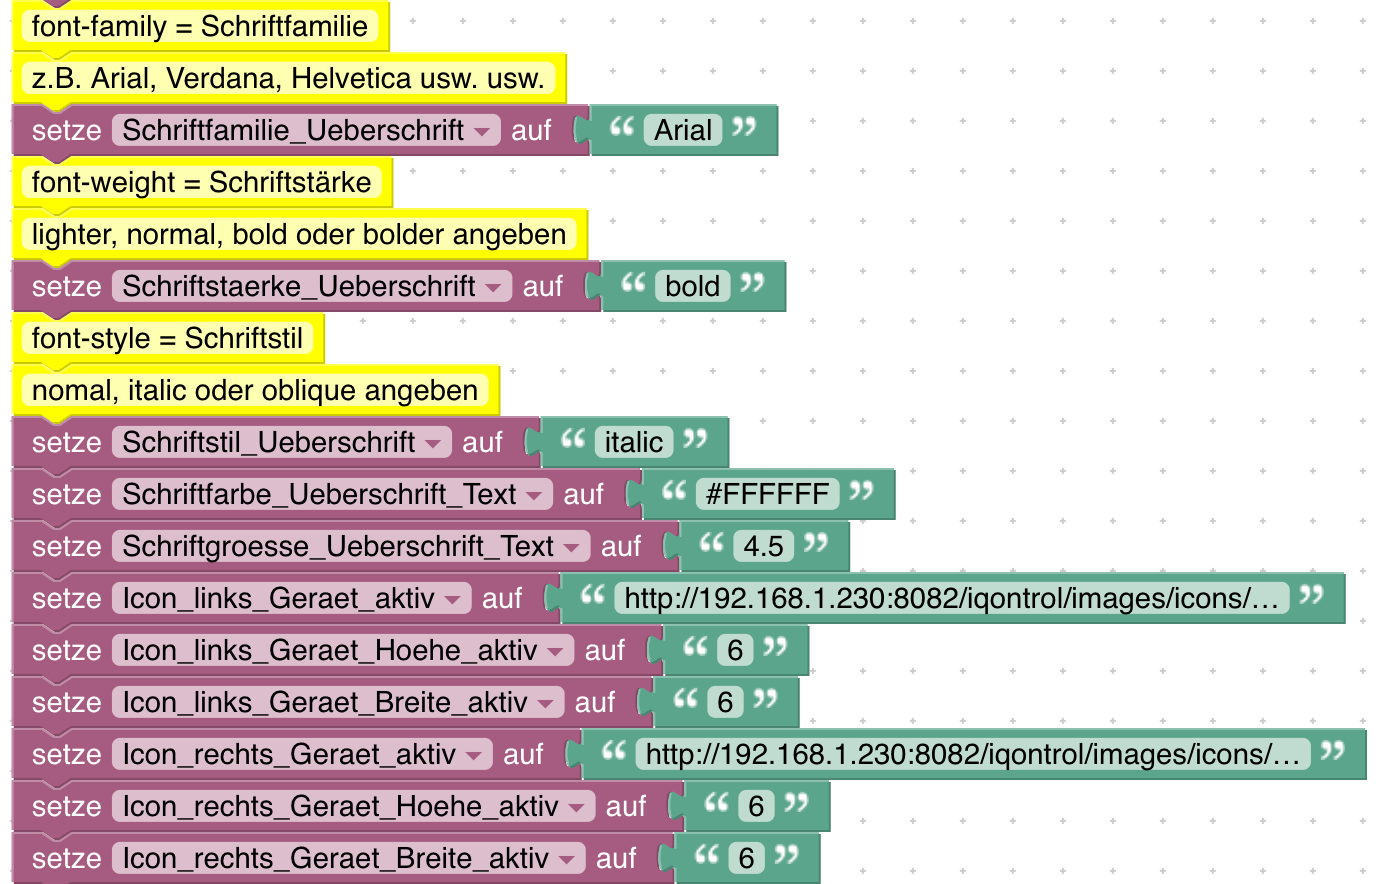
Task: Click the opening quote icon before 'italic'
Action: [573, 438]
